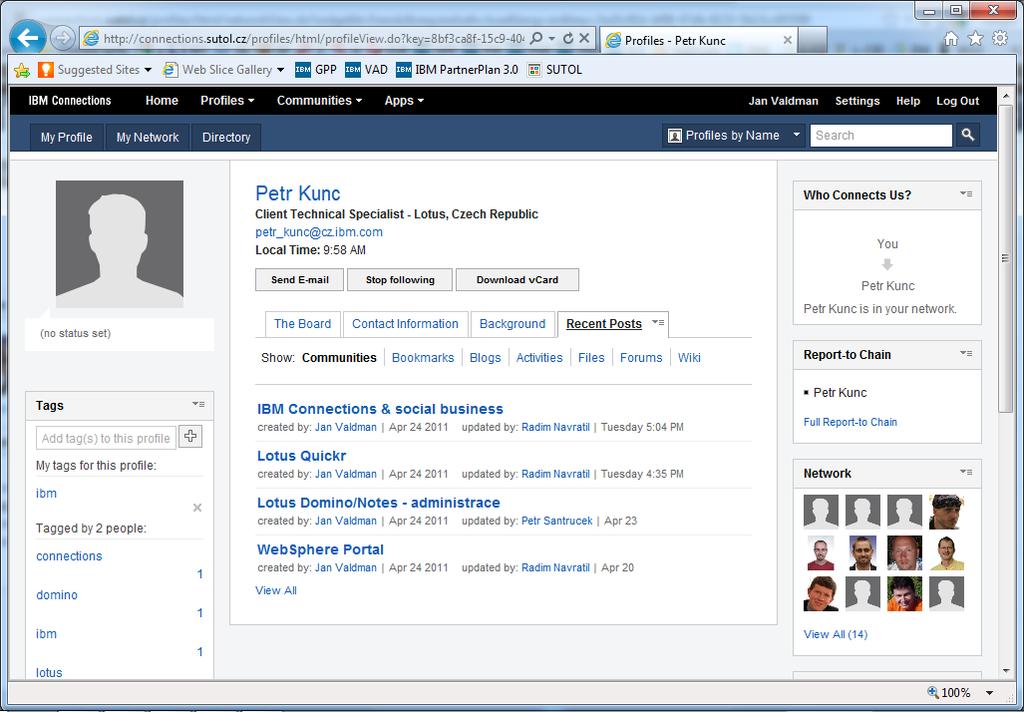This screenshot has width=1024, height=712.
Task: Switch to Contact Information tab
Action: (x=405, y=324)
